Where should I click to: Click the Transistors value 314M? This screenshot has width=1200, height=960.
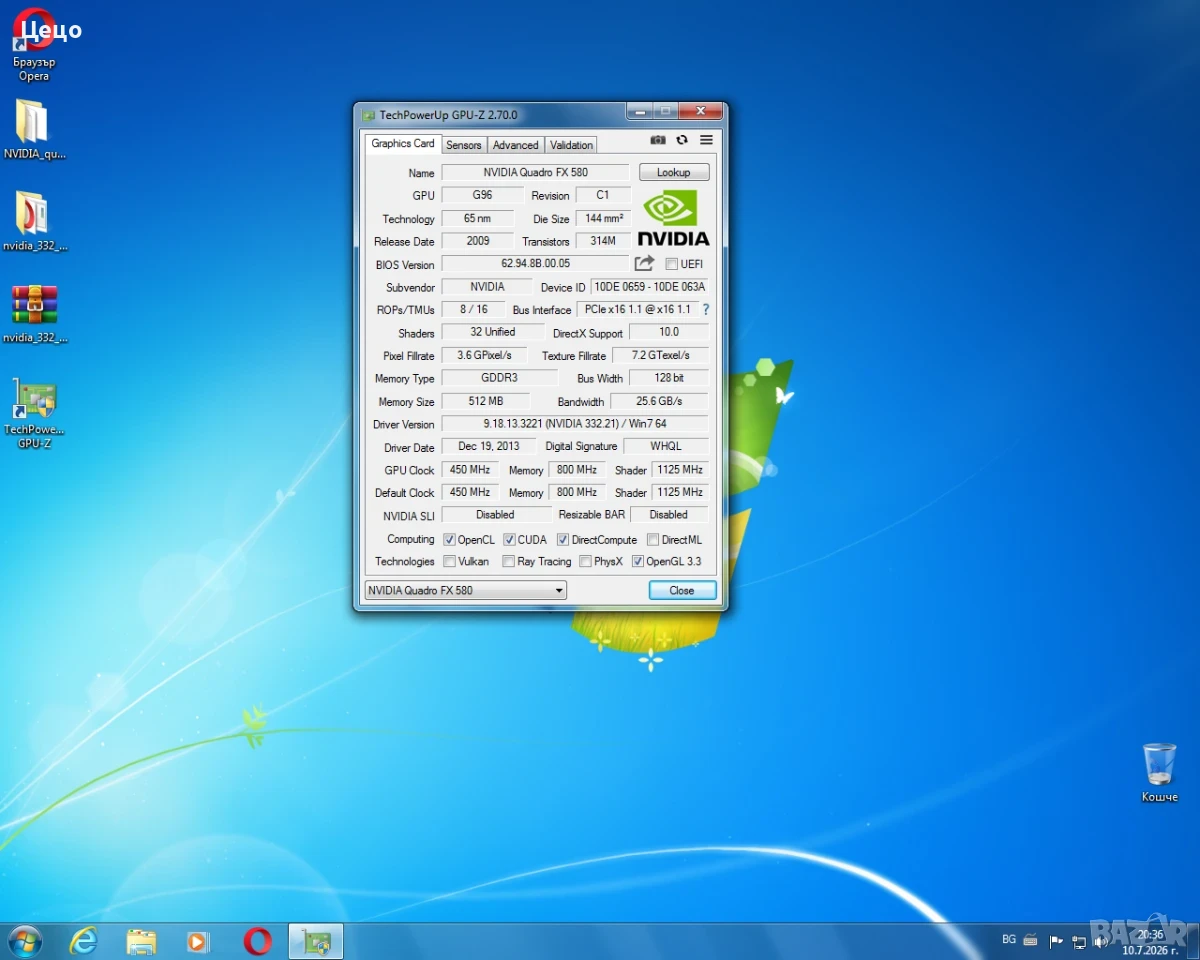[x=604, y=241]
